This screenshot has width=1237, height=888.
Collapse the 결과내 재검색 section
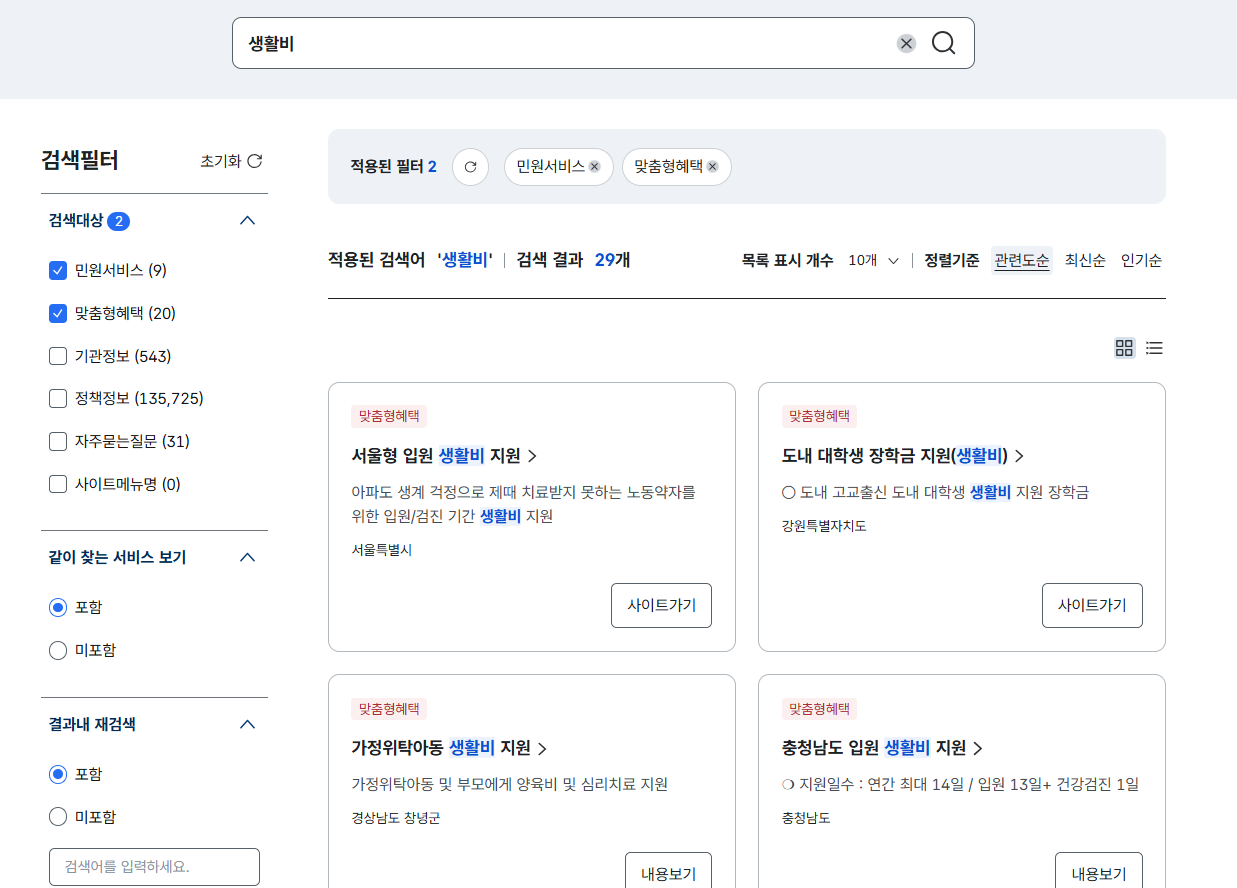(x=247, y=723)
